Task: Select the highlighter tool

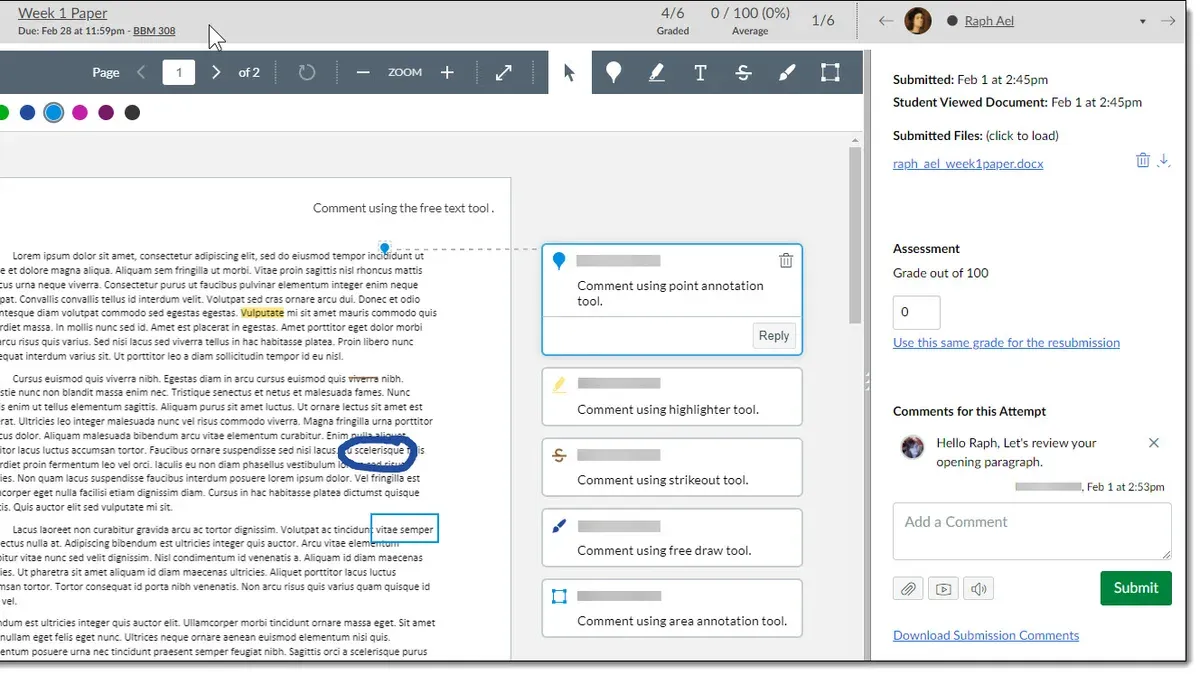Action: point(657,73)
